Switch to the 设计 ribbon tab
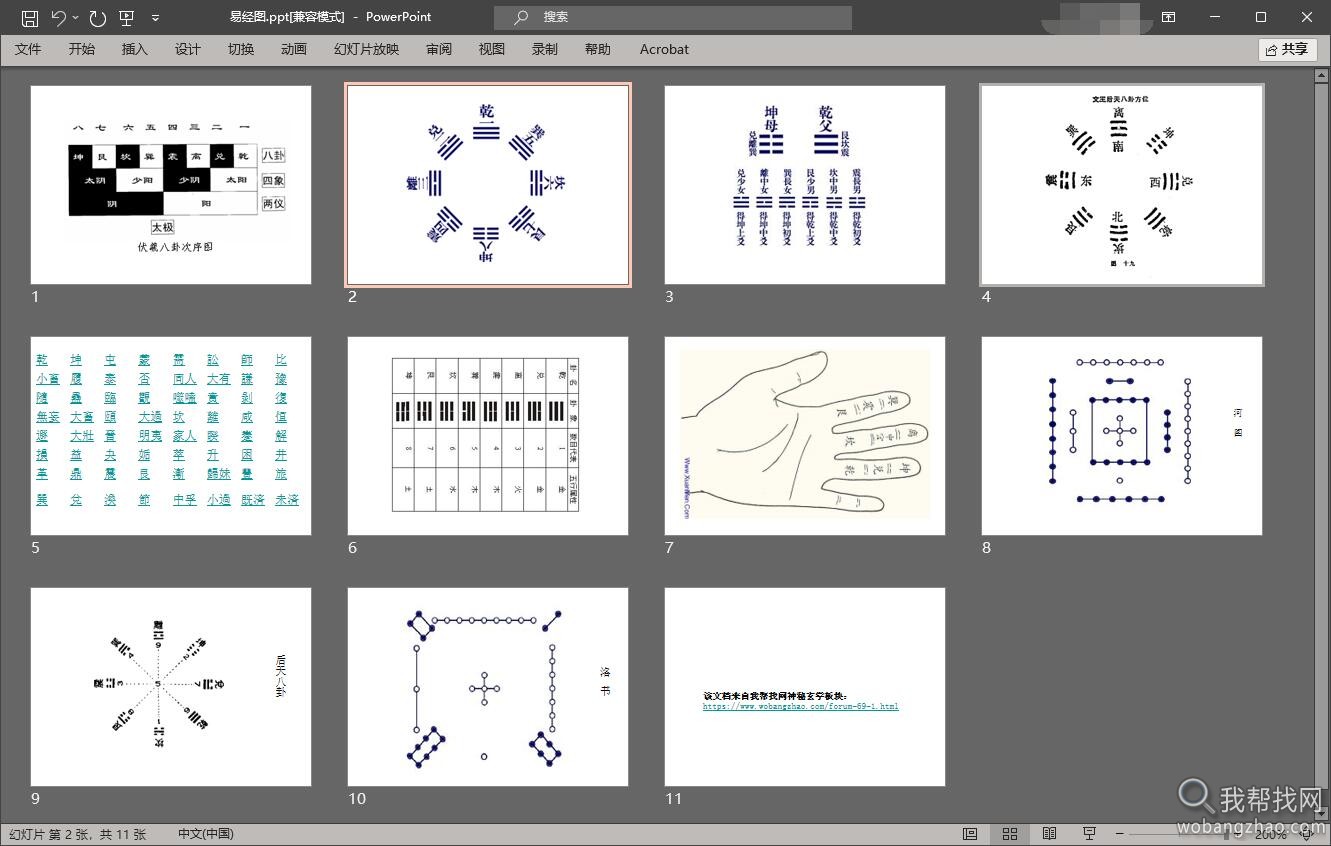The image size is (1331, 846). click(x=187, y=49)
